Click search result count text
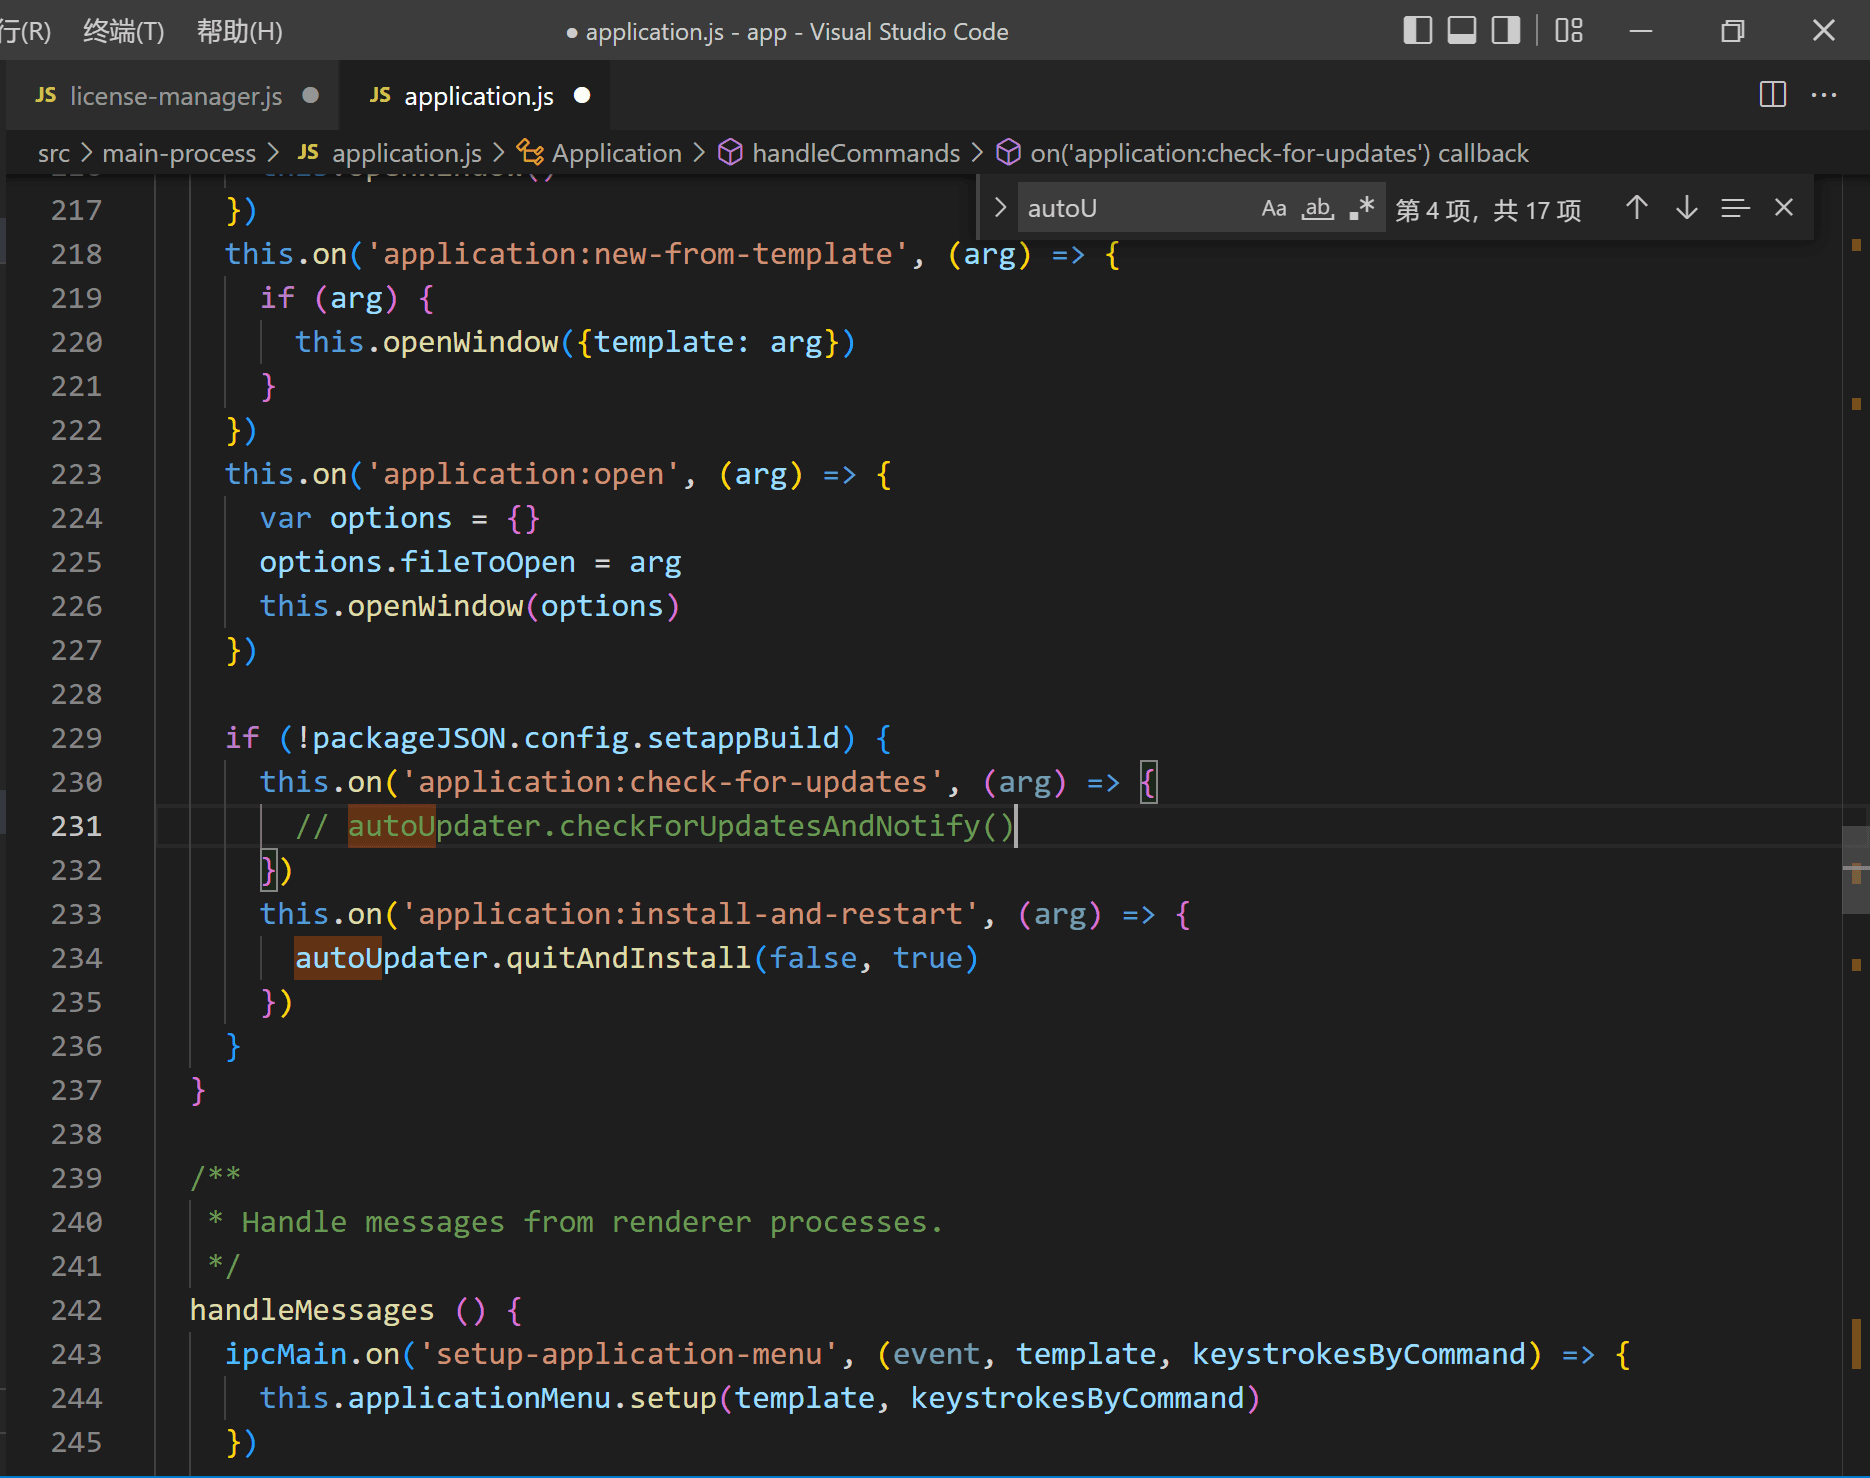 click(x=1488, y=209)
